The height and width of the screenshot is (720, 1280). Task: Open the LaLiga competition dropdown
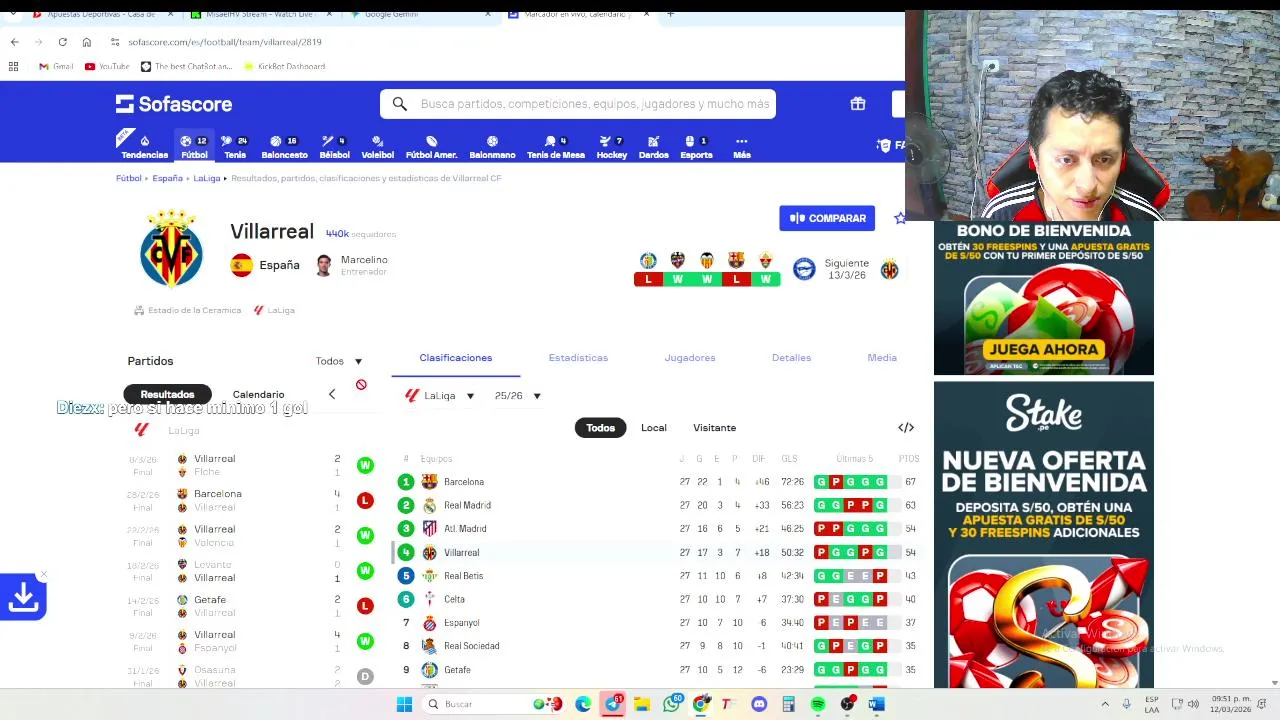440,396
